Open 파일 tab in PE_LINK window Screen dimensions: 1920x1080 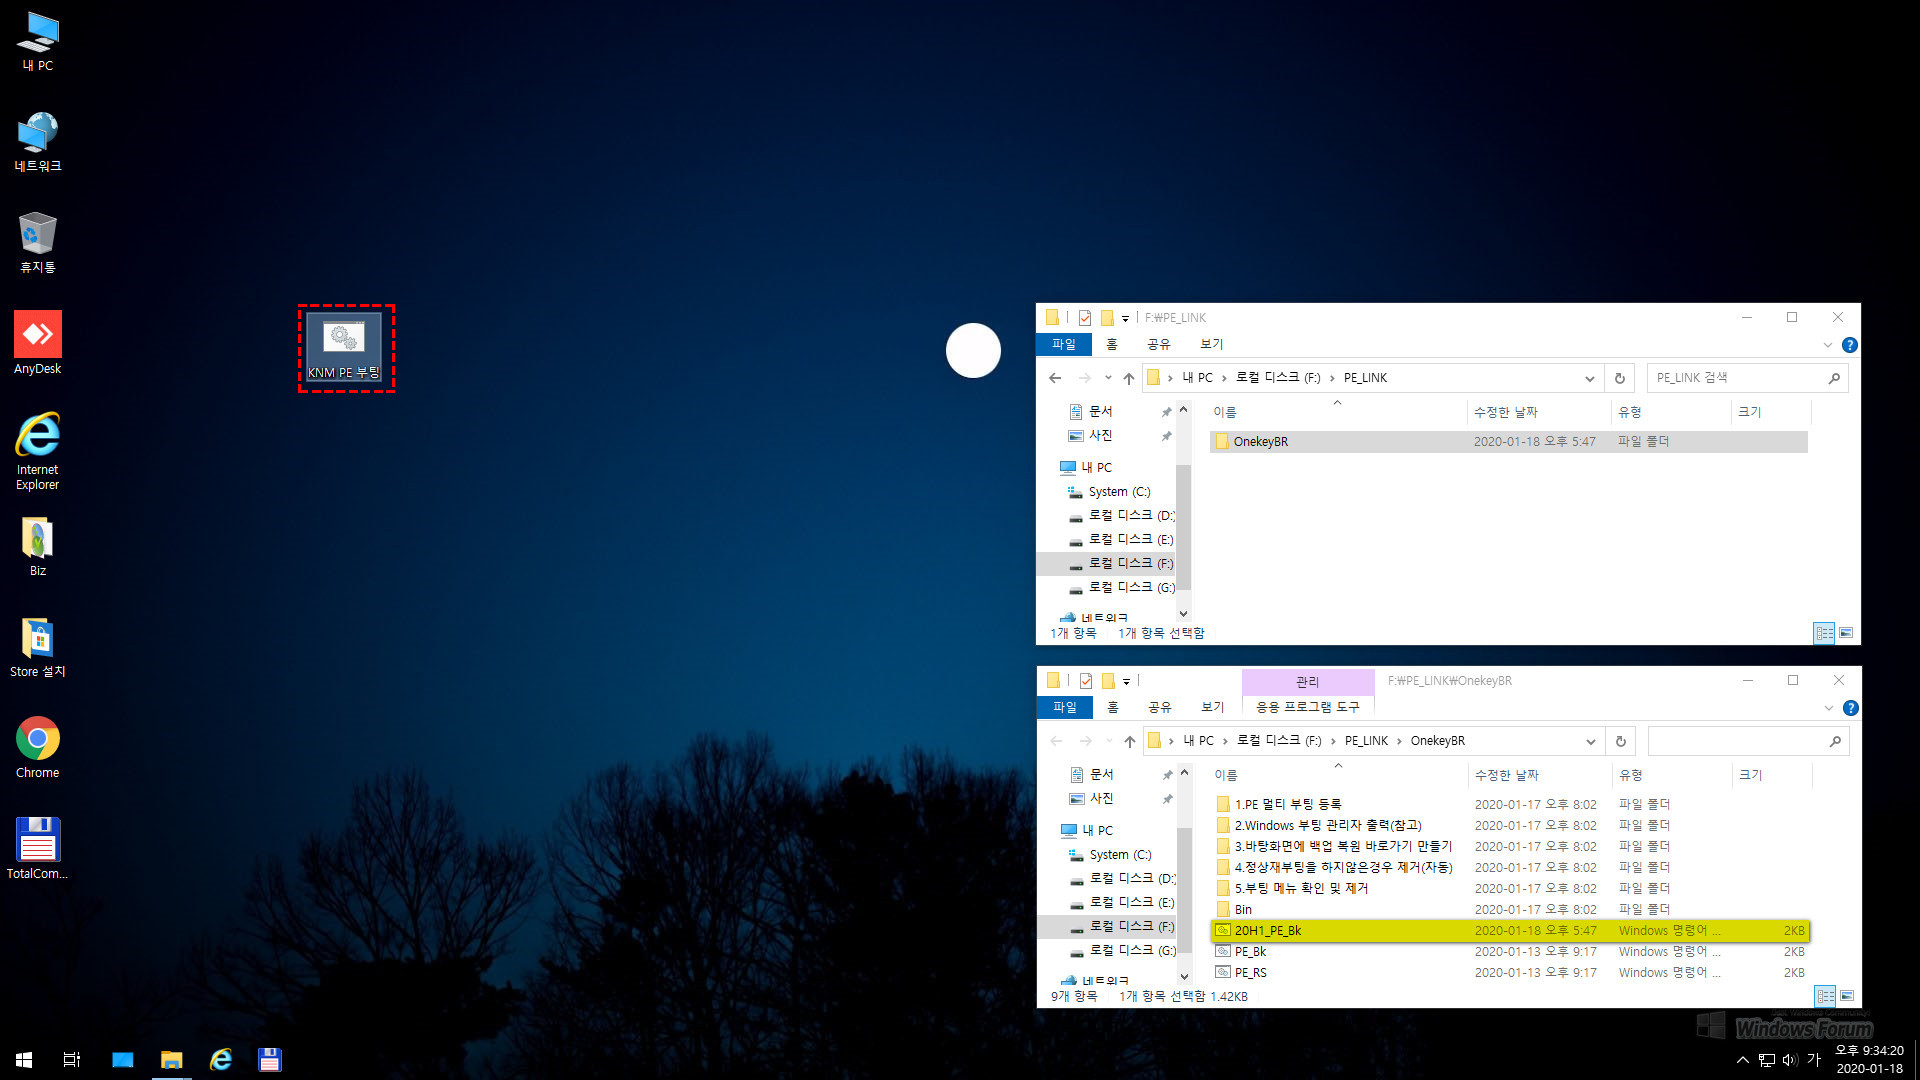tap(1064, 344)
